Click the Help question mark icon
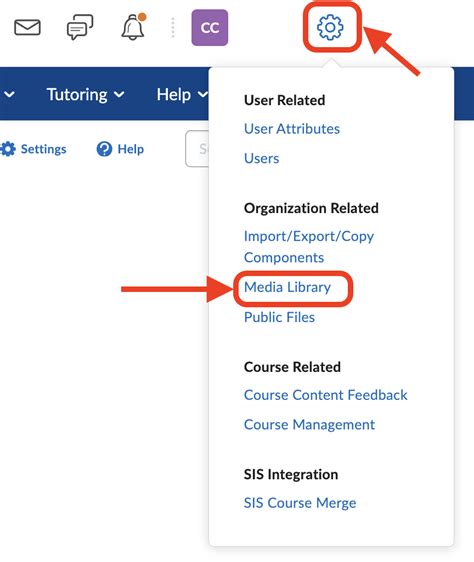Image resolution: width=474 pixels, height=562 pixels. pyautogui.click(x=104, y=149)
